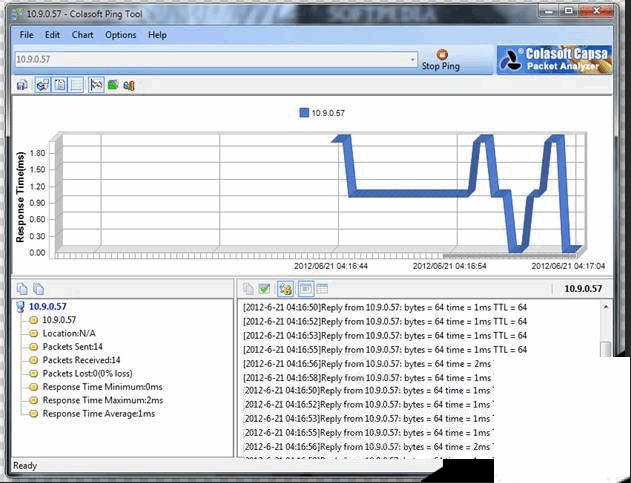Open the Chart menu
Viewport: 631px width, 483px height.
(82, 35)
